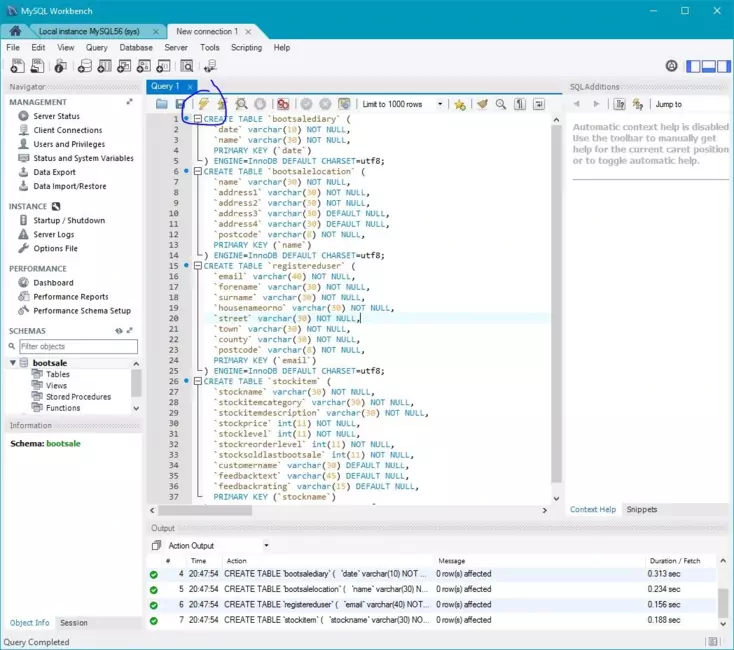Image resolution: width=734 pixels, height=650 pixels.
Task: Open the Database menu
Action: coord(136,47)
